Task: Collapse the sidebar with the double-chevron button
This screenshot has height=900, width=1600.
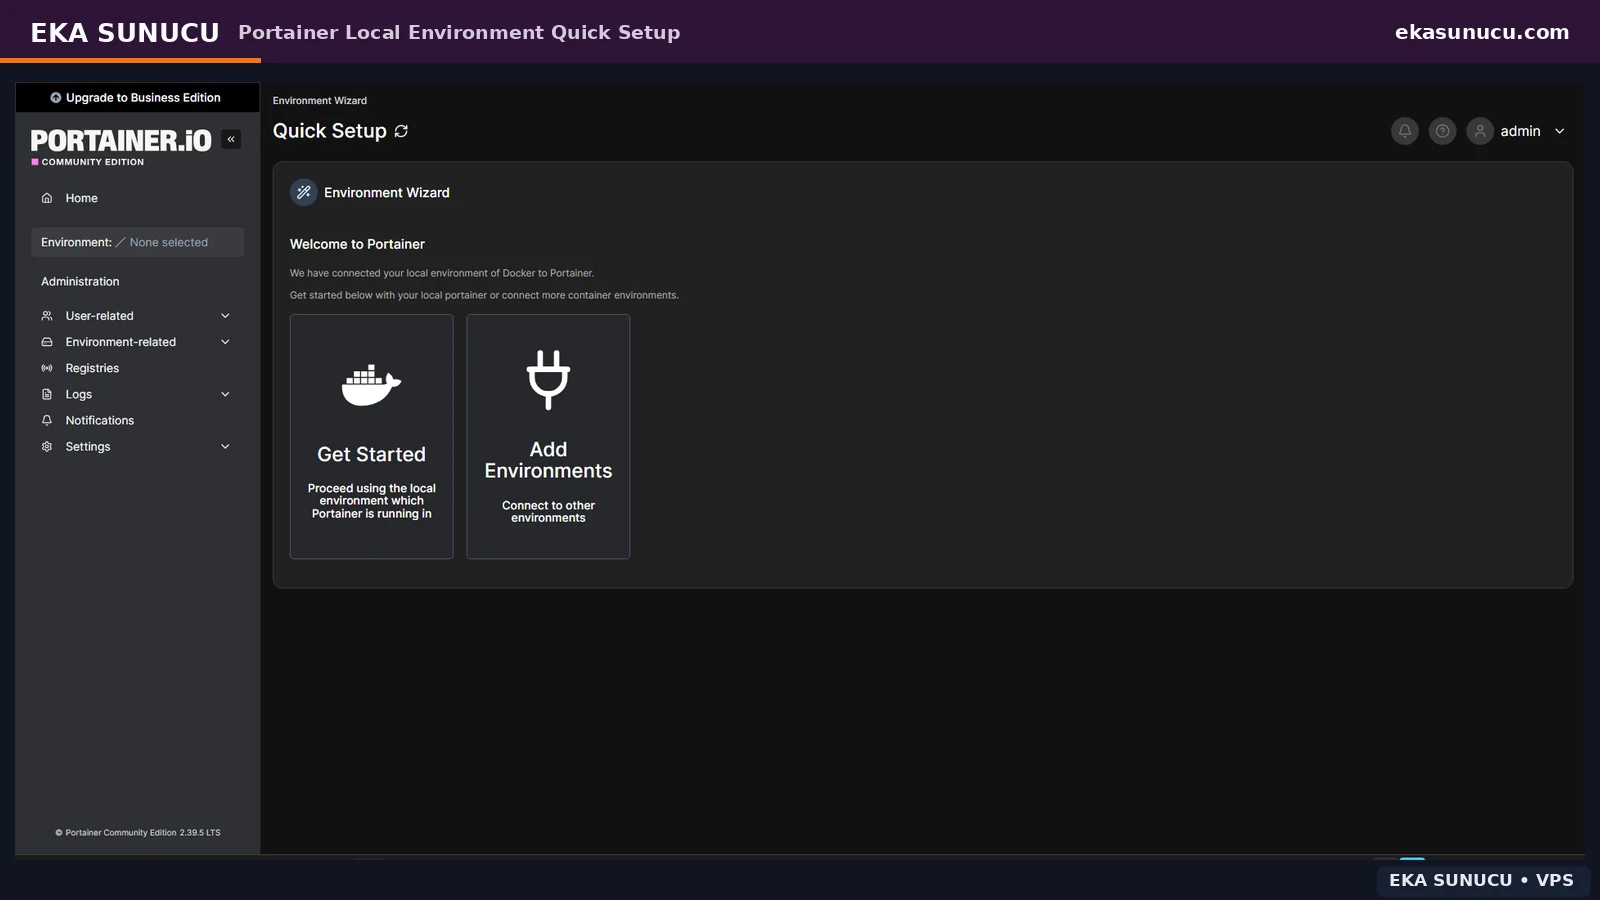Action: click(231, 140)
